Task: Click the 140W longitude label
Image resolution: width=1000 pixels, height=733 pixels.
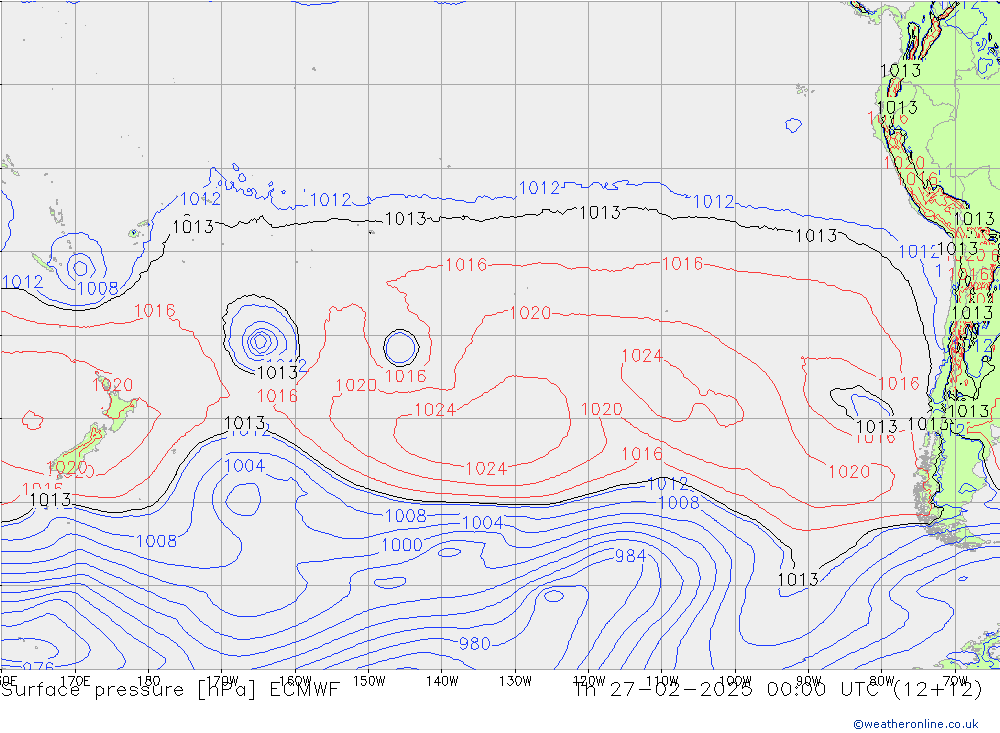Action: pos(442,681)
